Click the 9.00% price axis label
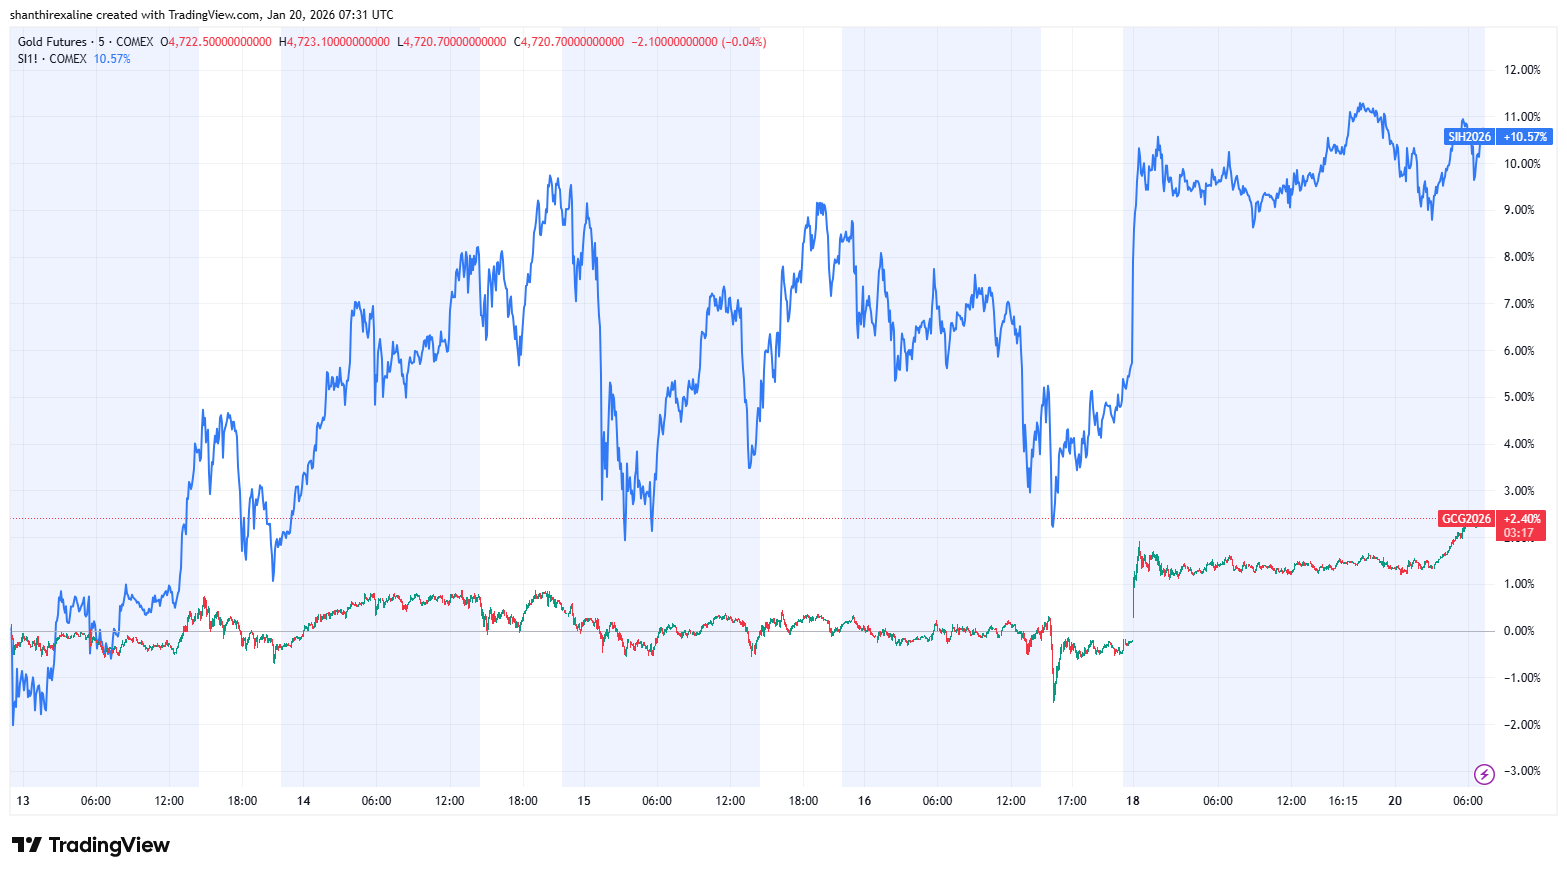Viewport: 1567px width, 875px height. (1519, 210)
